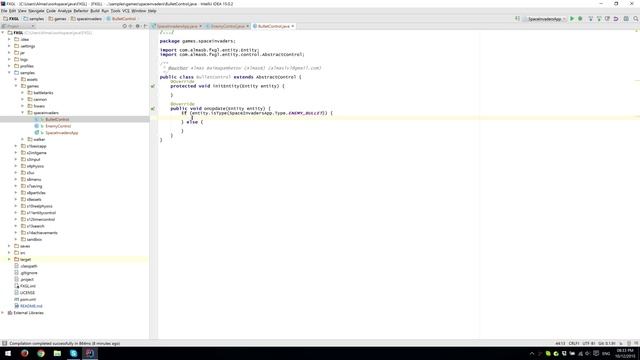Close the EnemyControl.java editor tab
Screen dimensions: 640x360
point(247,26)
